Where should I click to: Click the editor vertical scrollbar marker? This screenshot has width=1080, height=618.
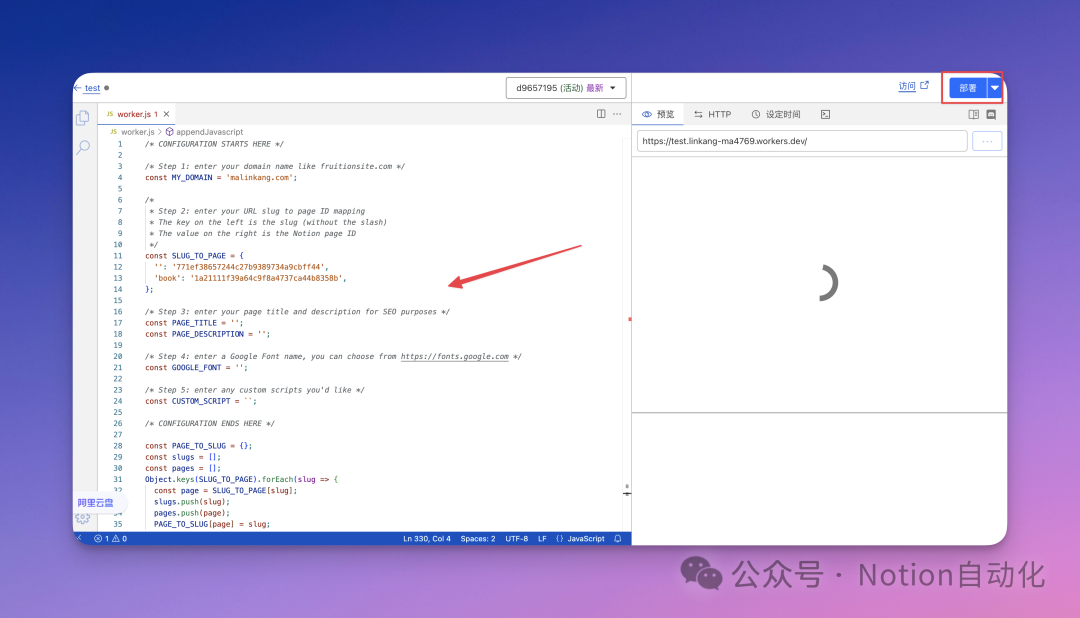click(629, 319)
